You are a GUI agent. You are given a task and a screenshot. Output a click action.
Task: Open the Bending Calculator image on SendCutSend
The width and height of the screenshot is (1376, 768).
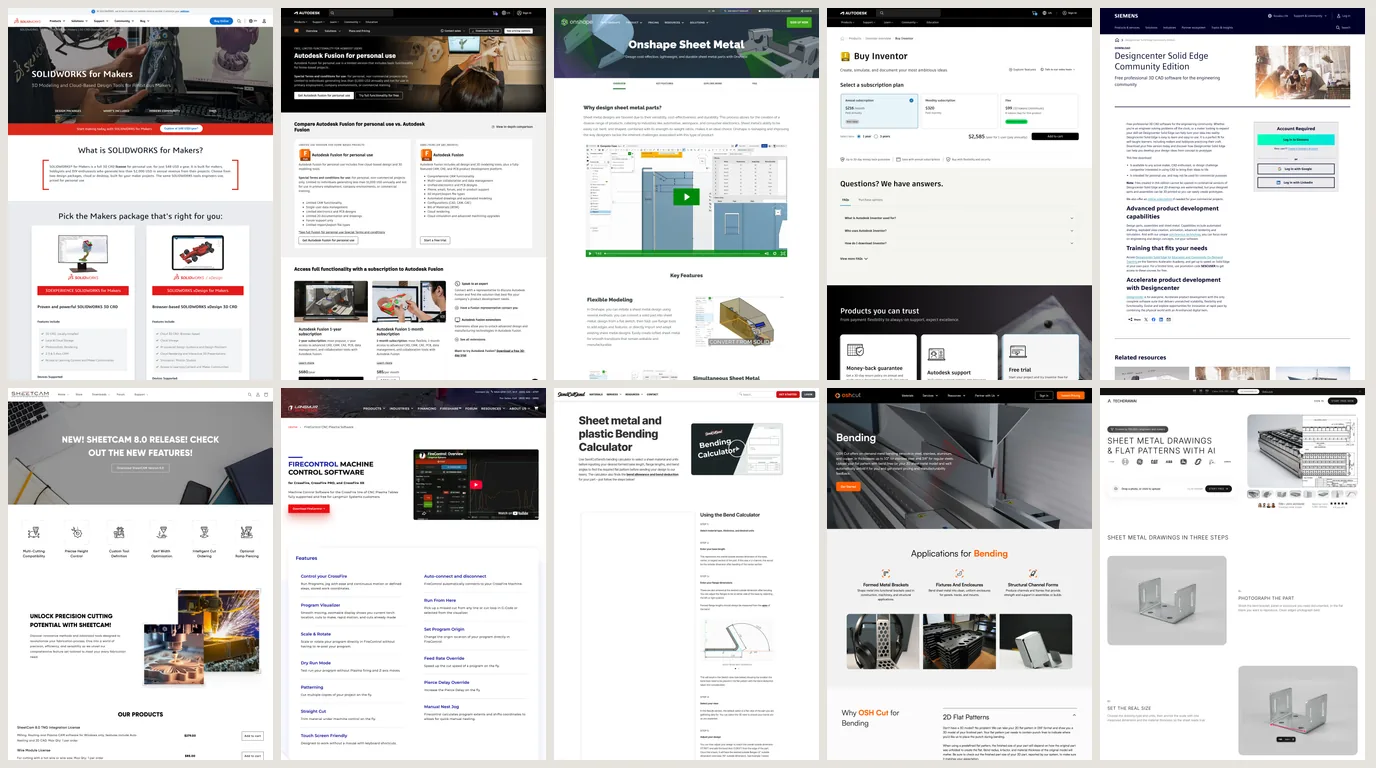coord(735,449)
